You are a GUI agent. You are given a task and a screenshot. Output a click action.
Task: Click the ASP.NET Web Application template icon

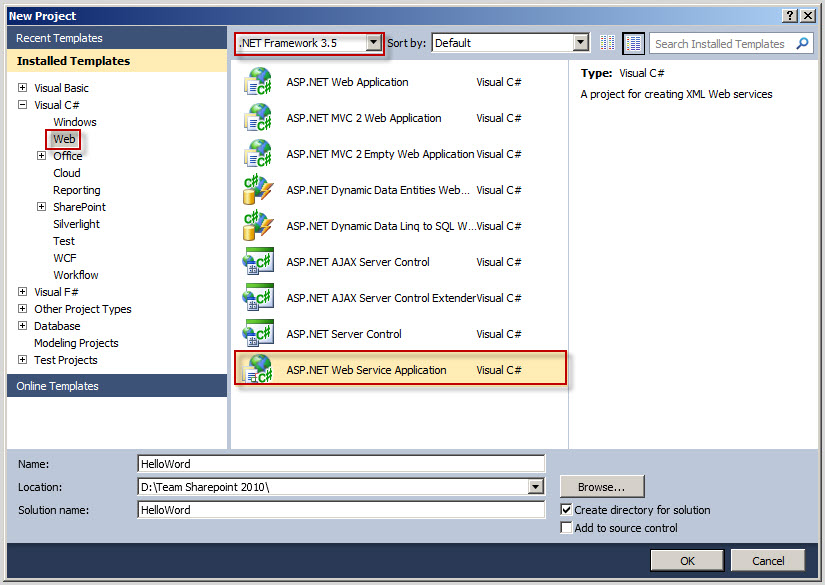(x=258, y=82)
